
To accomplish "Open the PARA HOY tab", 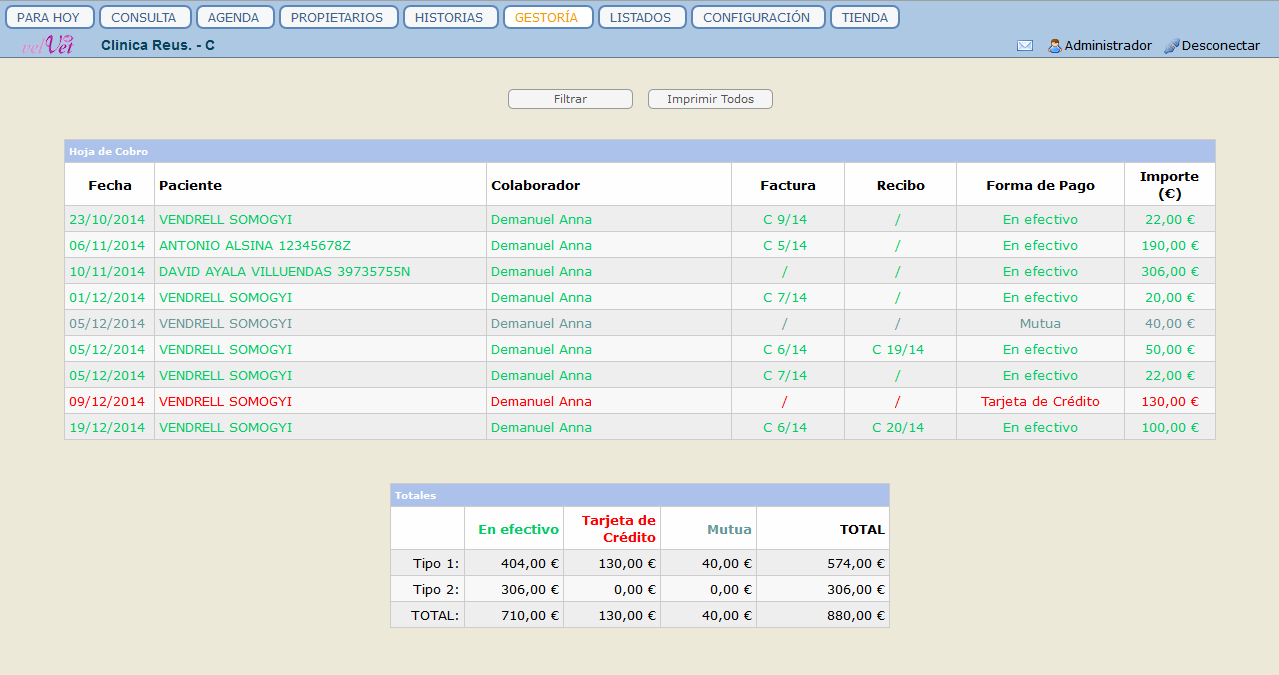I will 49,17.
